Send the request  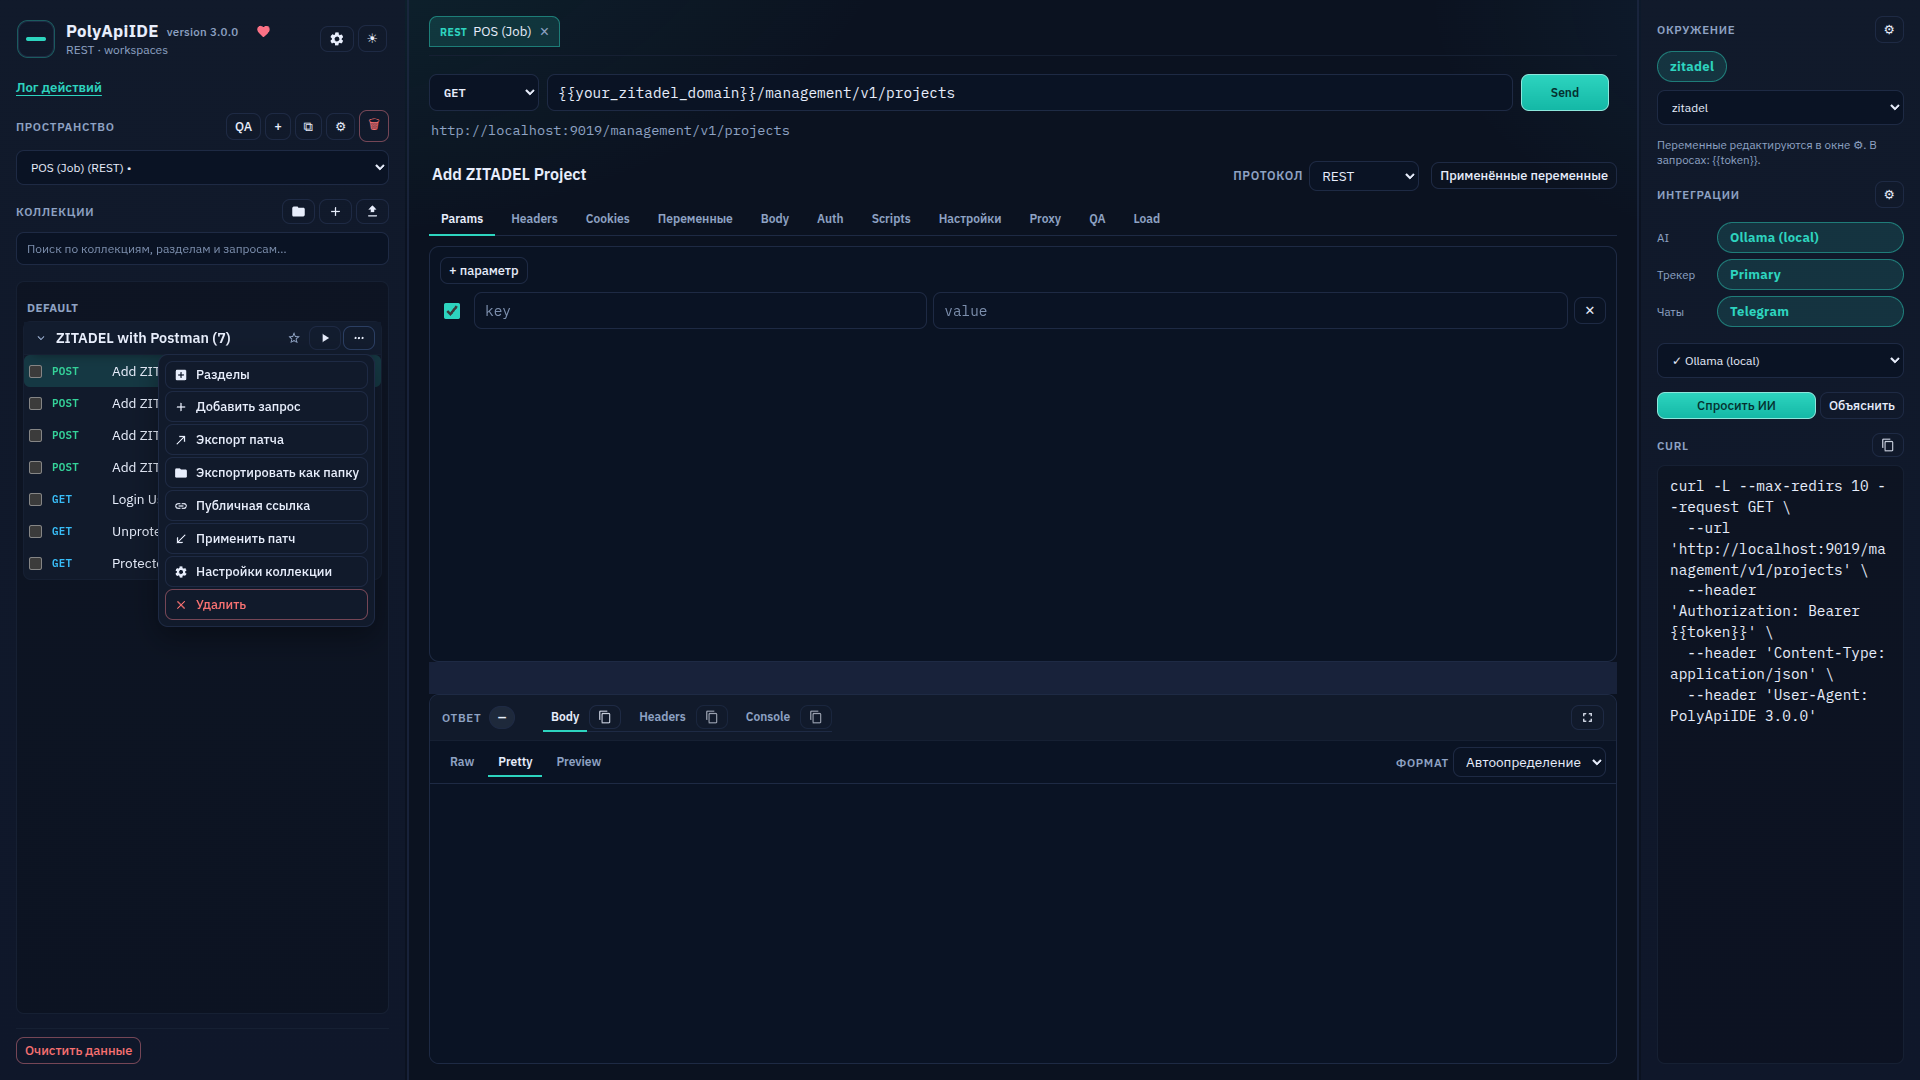(x=1565, y=93)
